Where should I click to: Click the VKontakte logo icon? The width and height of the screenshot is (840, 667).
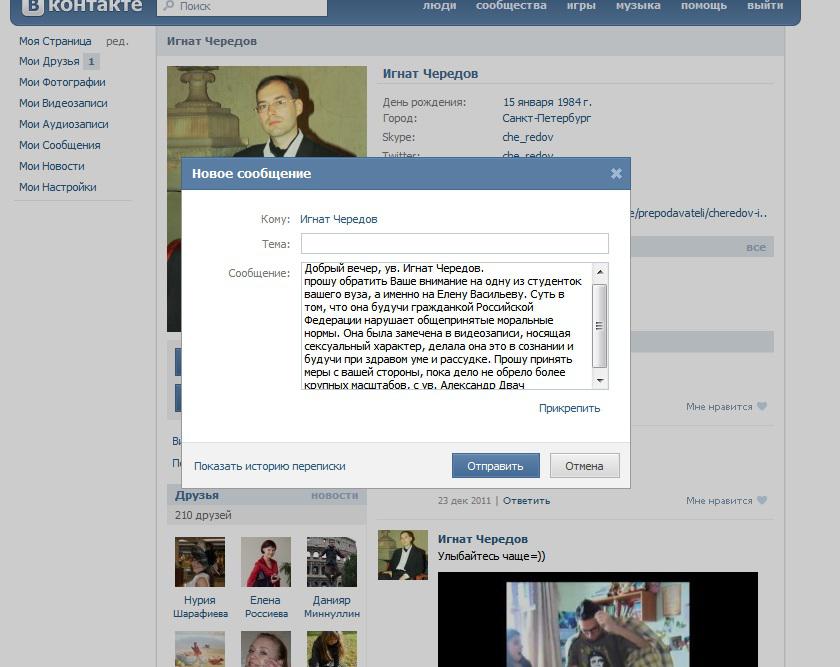[33, 6]
